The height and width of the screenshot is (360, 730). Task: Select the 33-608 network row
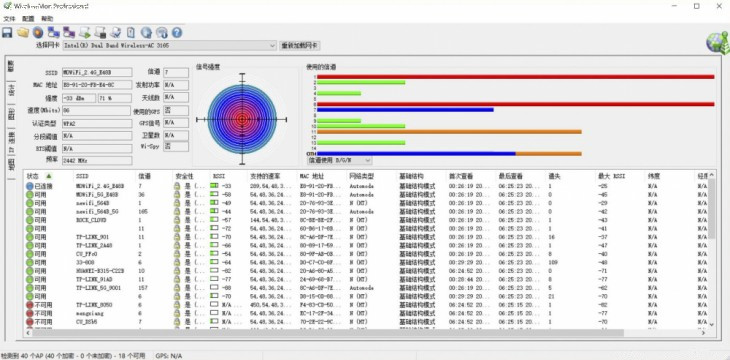tap(366, 262)
